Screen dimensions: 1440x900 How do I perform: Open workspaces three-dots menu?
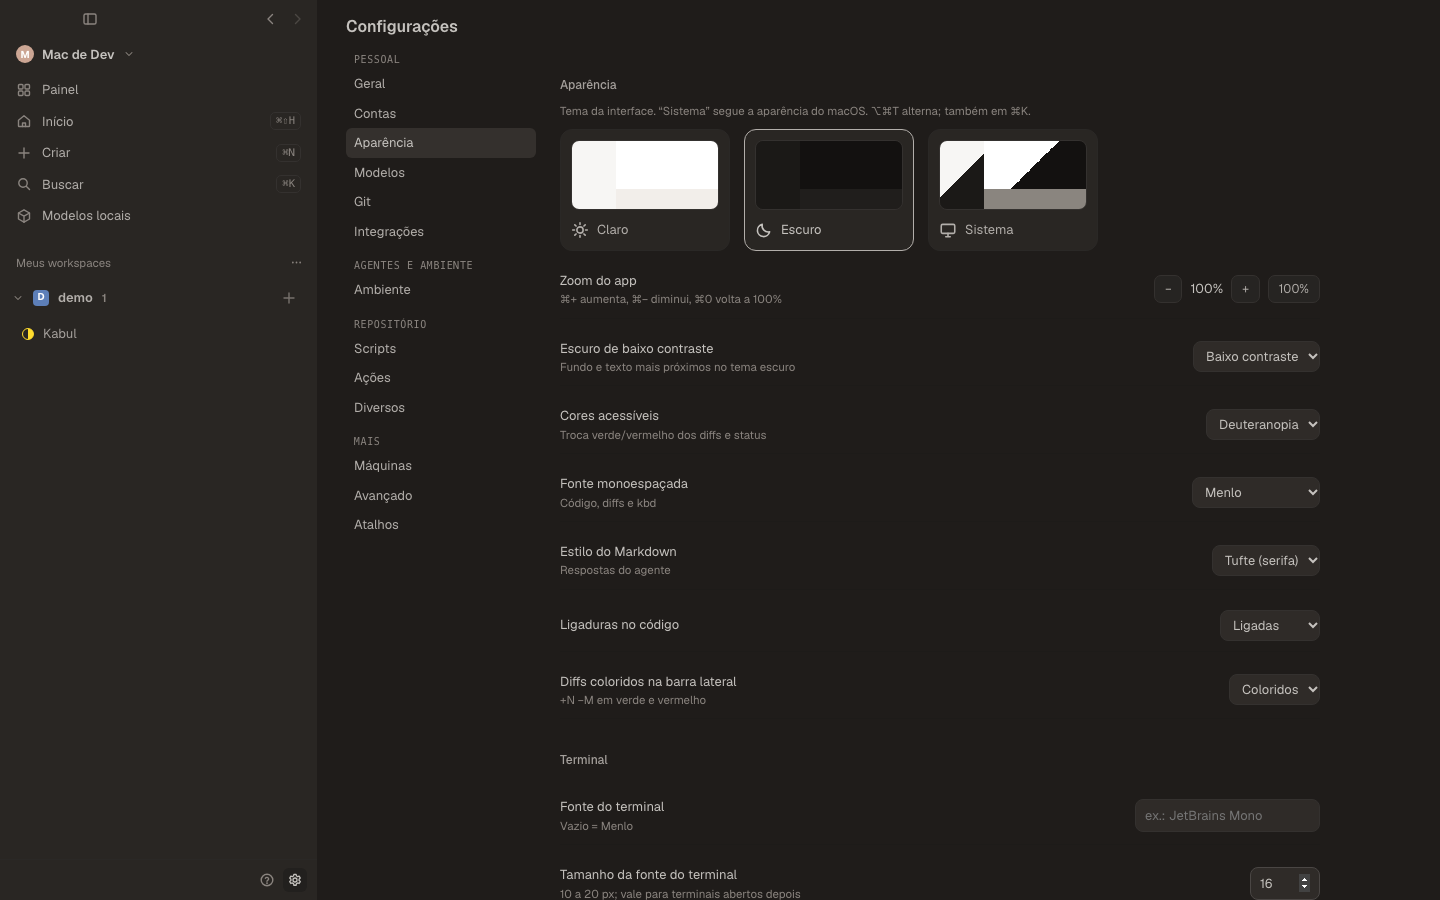[296, 263]
